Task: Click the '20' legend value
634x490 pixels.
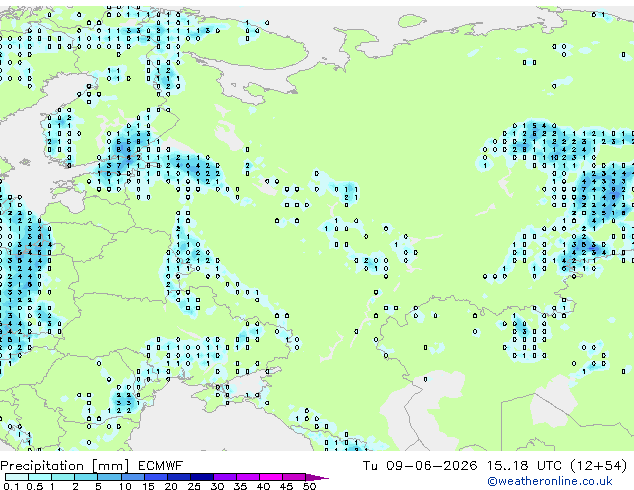Action: pyautogui.click(x=171, y=486)
